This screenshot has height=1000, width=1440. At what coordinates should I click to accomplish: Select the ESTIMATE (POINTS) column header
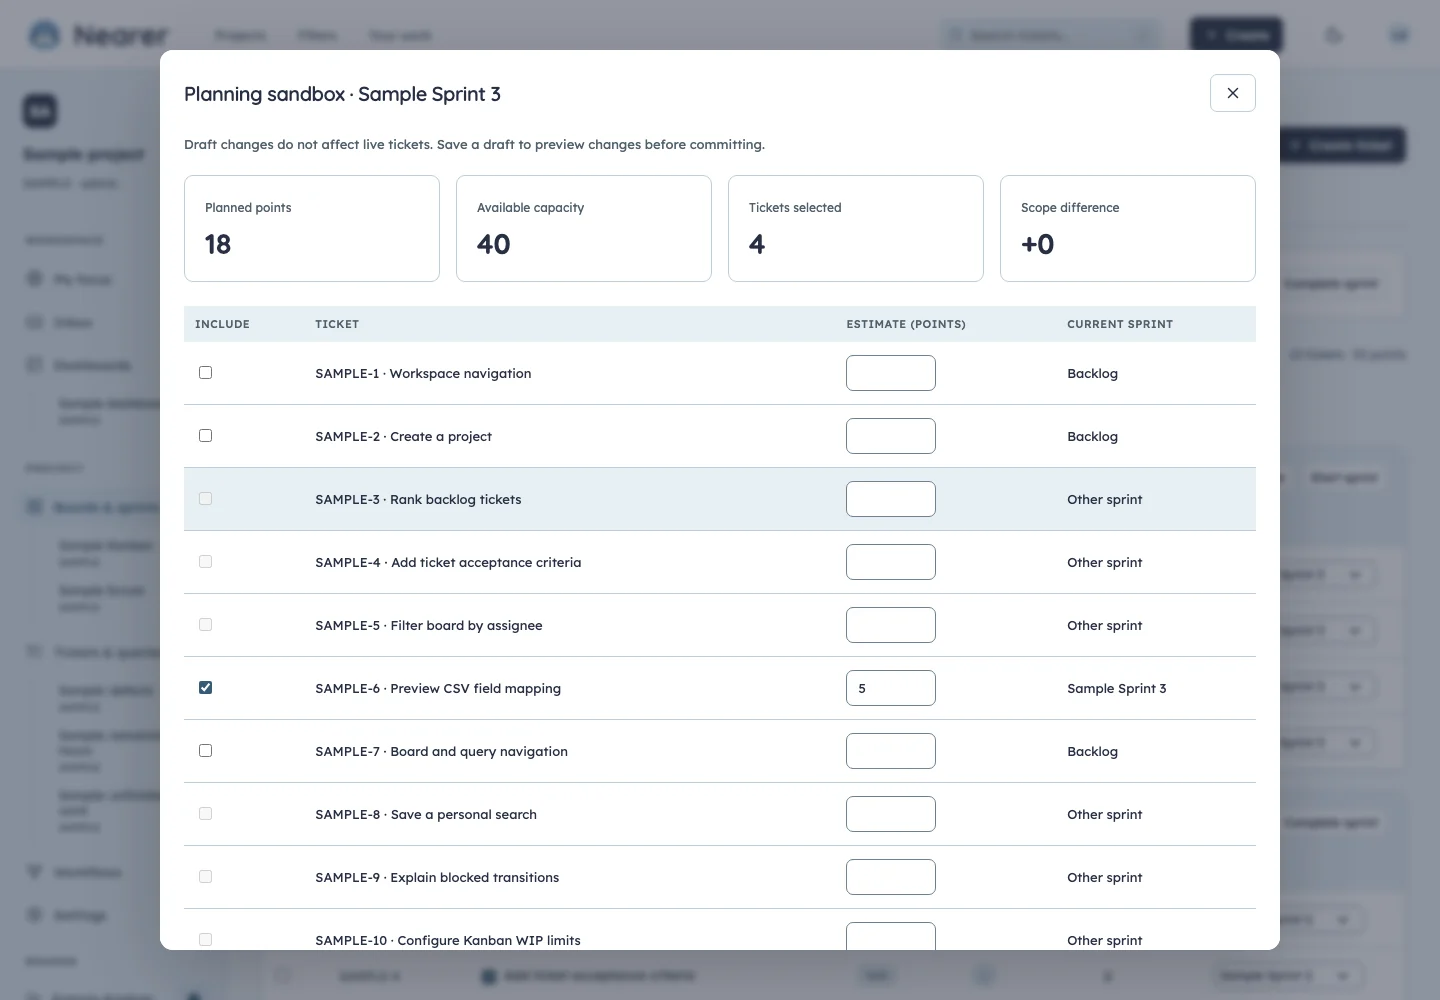point(906,324)
